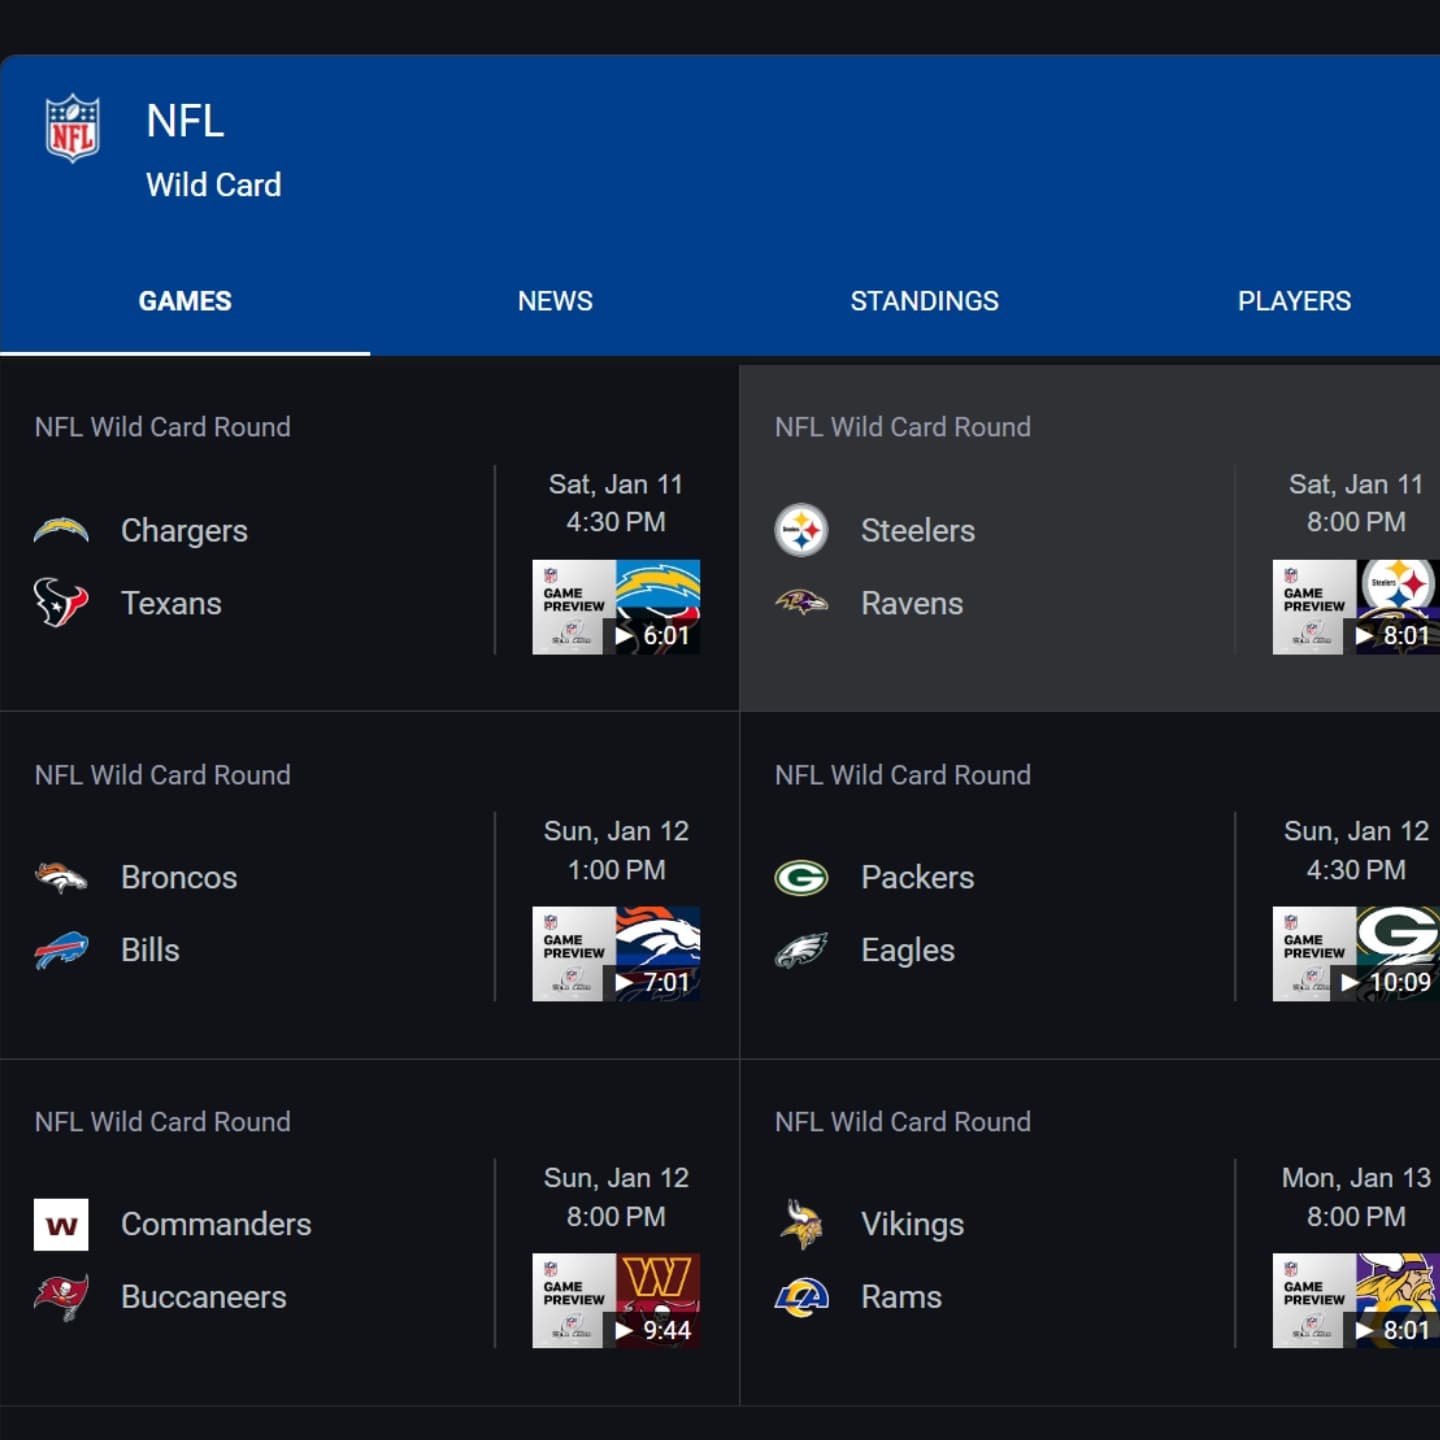Open the Bills team name link

pos(150,950)
